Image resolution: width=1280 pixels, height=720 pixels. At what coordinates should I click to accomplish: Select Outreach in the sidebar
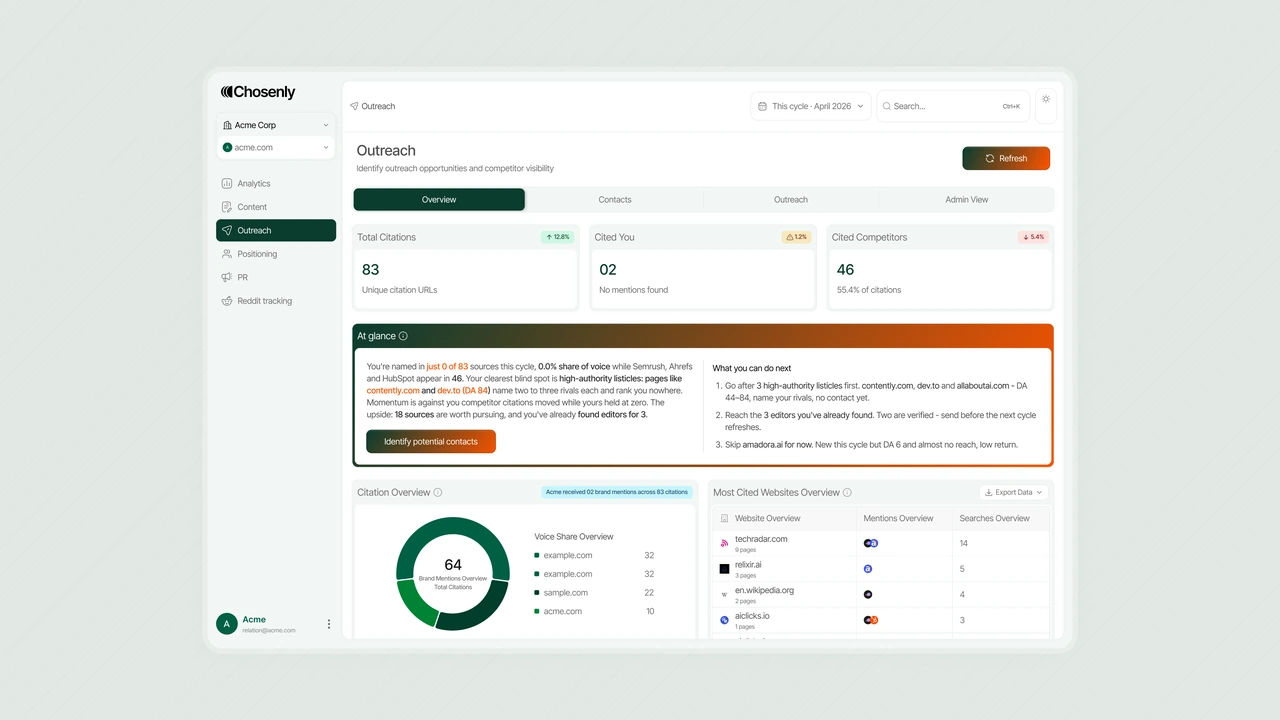(x=276, y=230)
